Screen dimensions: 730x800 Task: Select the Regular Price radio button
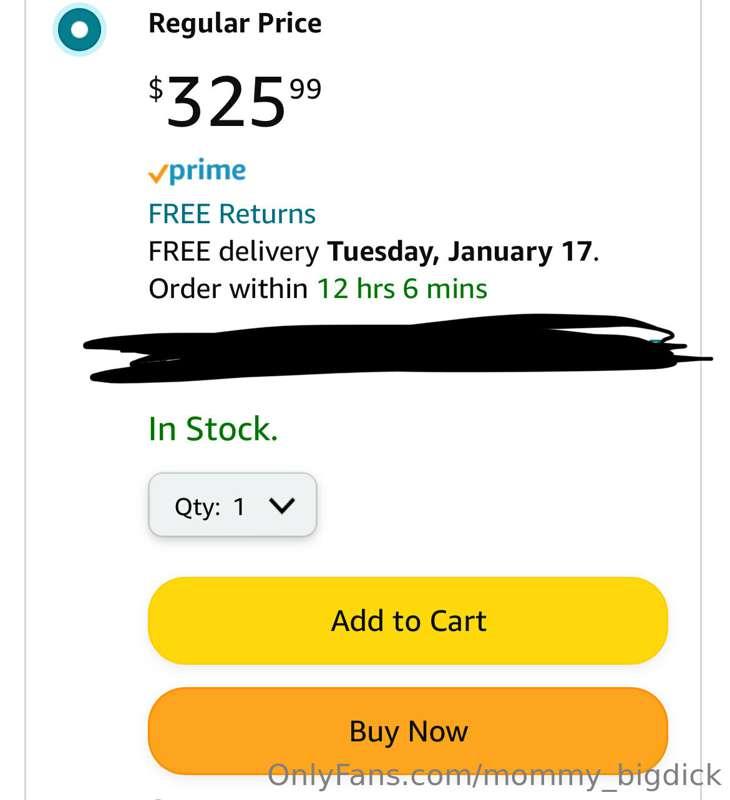point(78,31)
